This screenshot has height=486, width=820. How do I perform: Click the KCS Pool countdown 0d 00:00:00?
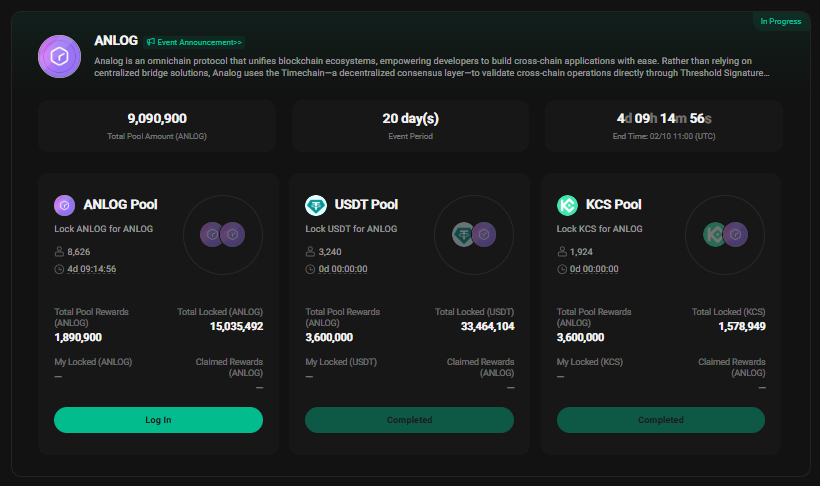[594, 269]
